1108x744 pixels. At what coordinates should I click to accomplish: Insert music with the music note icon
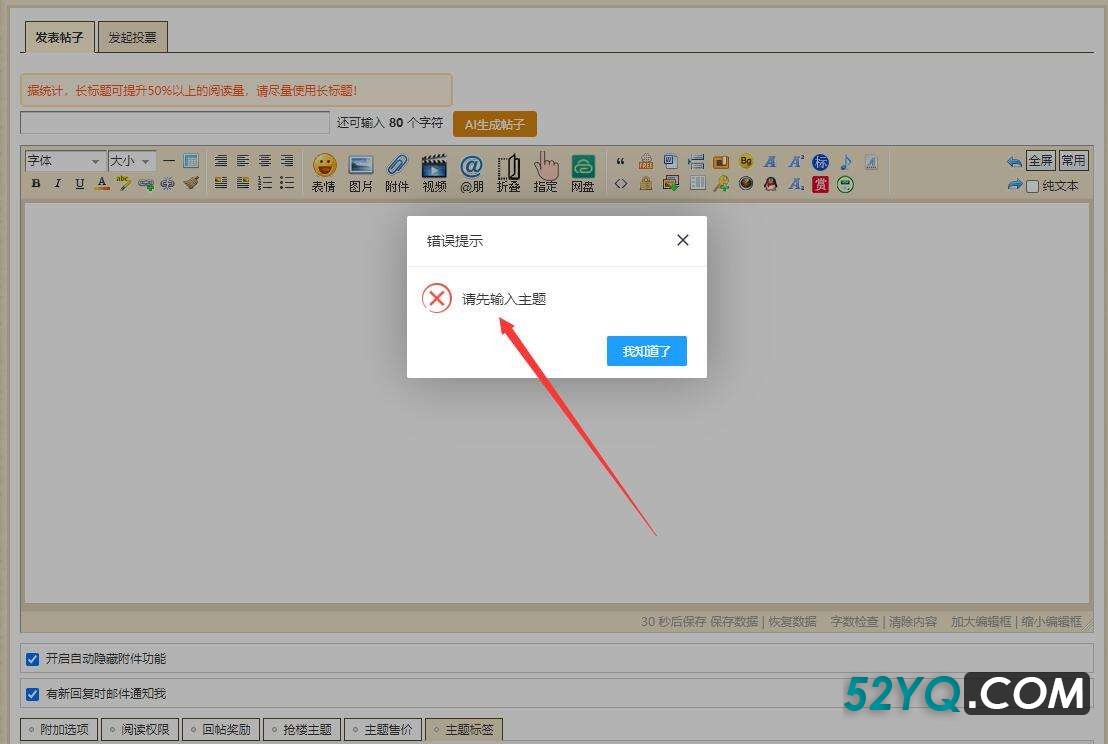(846, 161)
